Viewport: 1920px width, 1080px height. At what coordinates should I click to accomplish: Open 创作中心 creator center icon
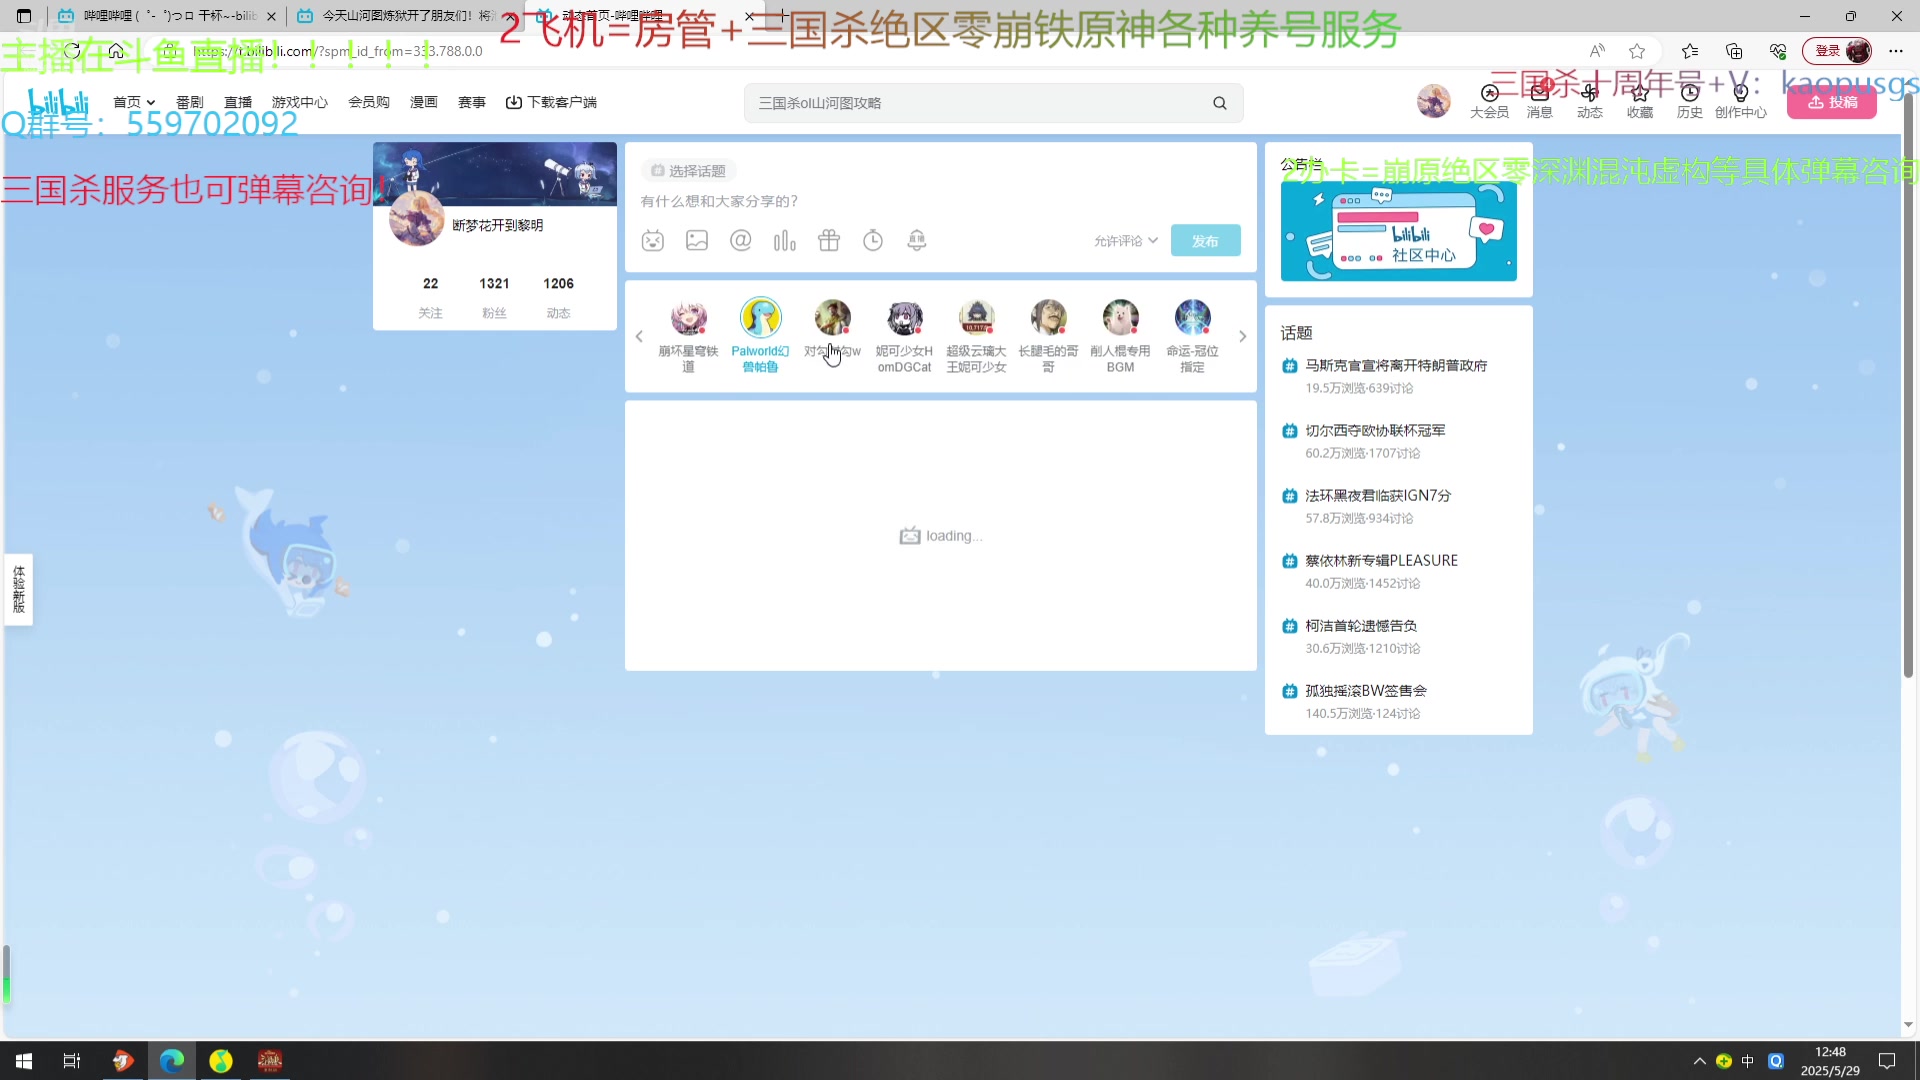(x=1741, y=102)
